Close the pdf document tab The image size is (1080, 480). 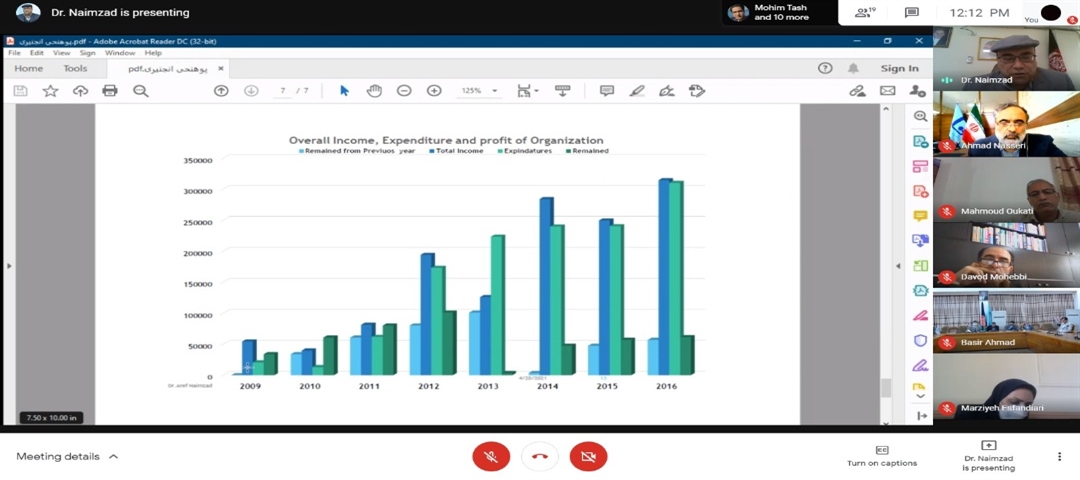(x=220, y=68)
